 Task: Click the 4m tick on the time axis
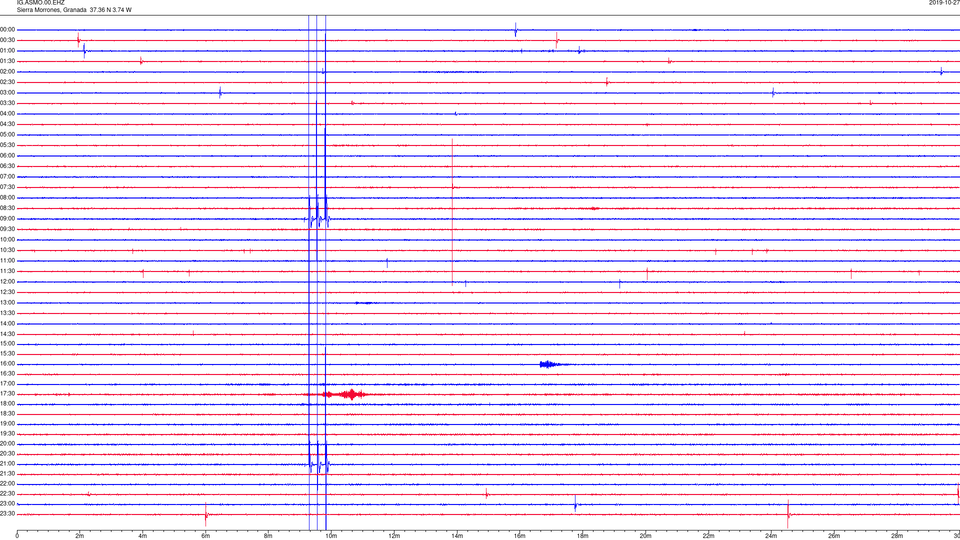click(143, 536)
